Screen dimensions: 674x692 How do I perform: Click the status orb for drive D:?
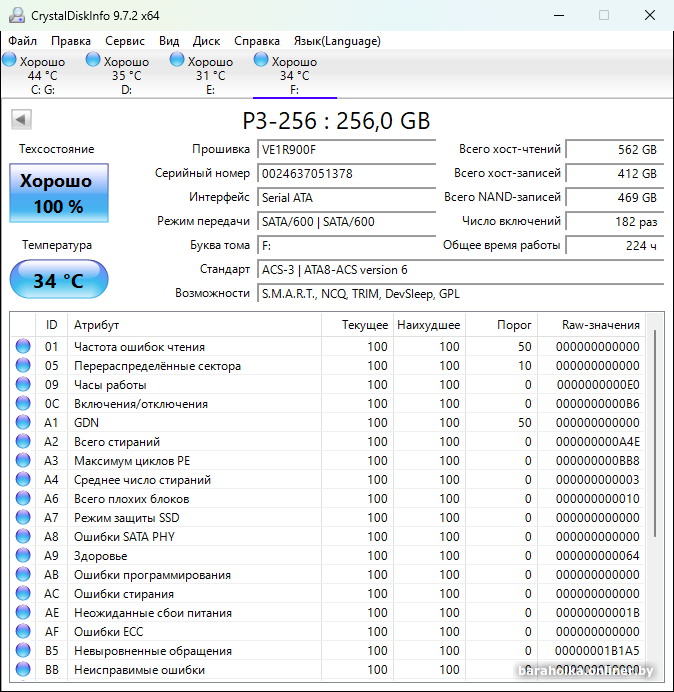pyautogui.click(x=93, y=61)
